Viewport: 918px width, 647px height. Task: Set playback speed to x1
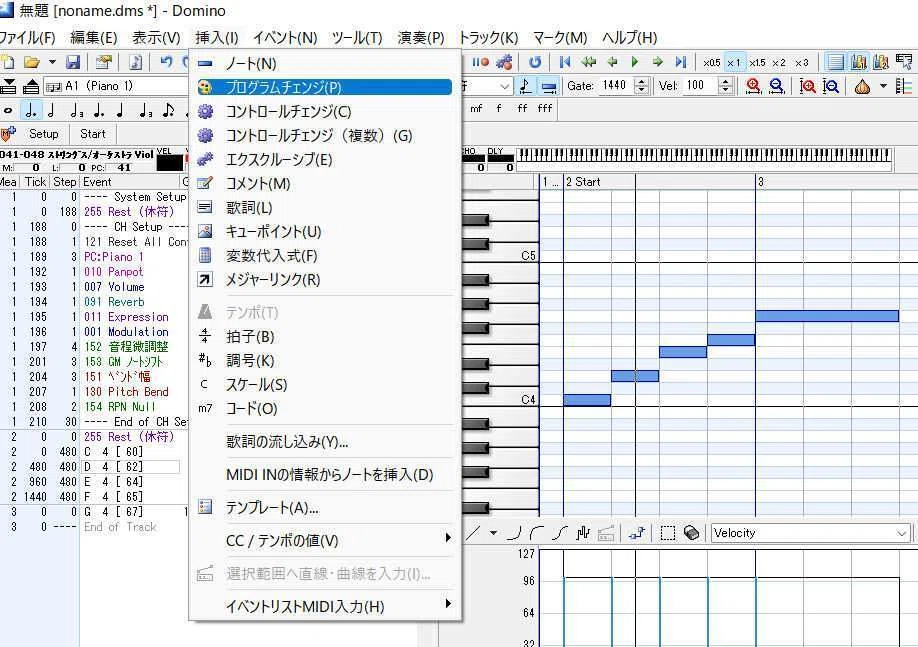[734, 63]
